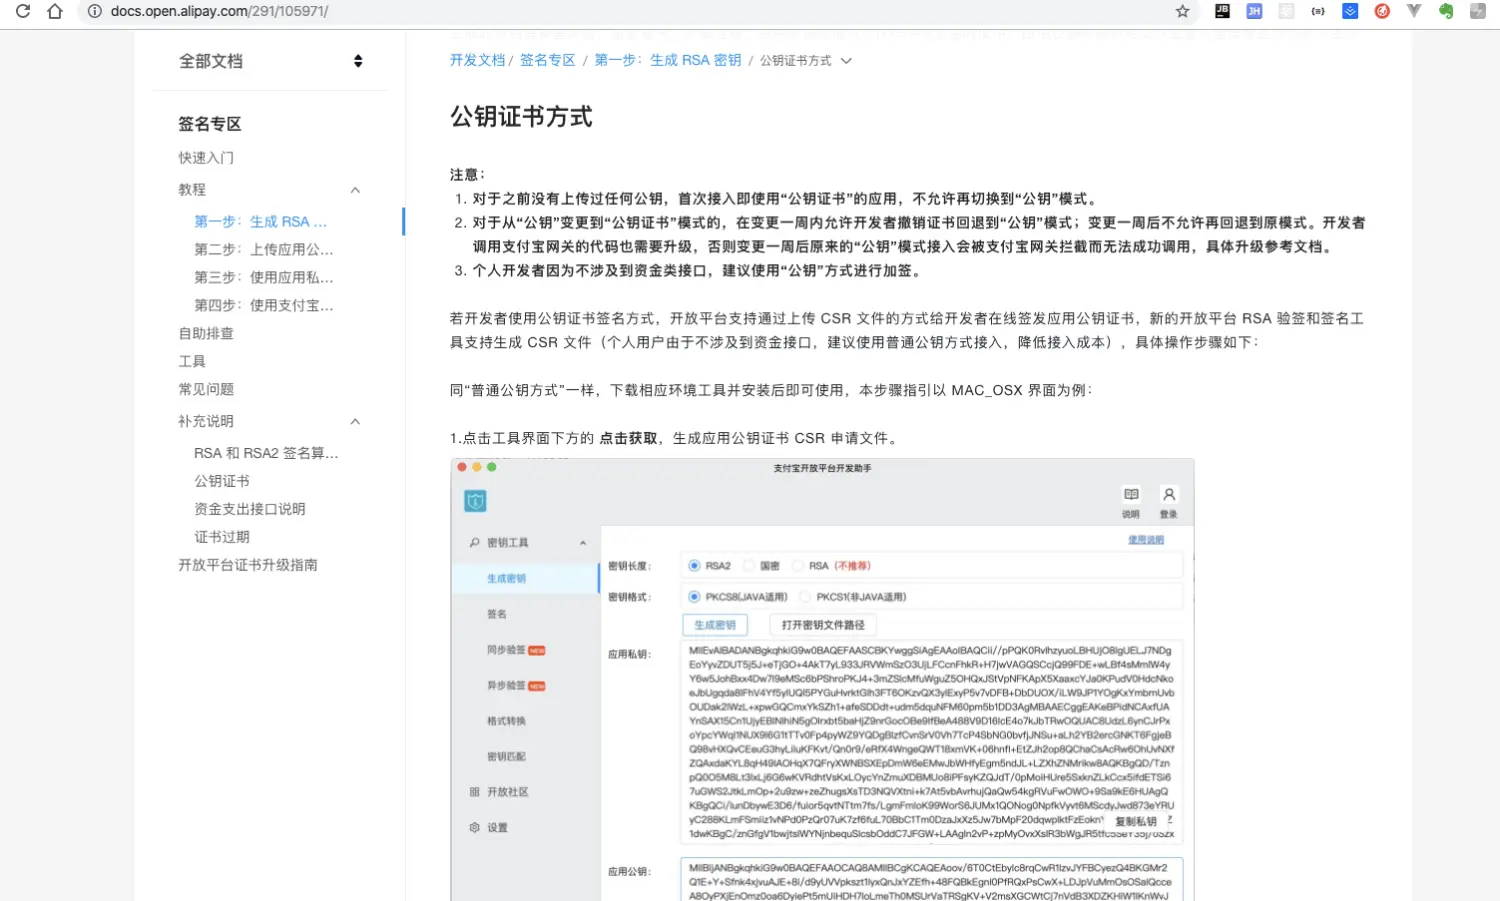Collapse 密钥工具 group in the tool screenshot
Image resolution: width=1500 pixels, height=901 pixels.
pos(583,543)
